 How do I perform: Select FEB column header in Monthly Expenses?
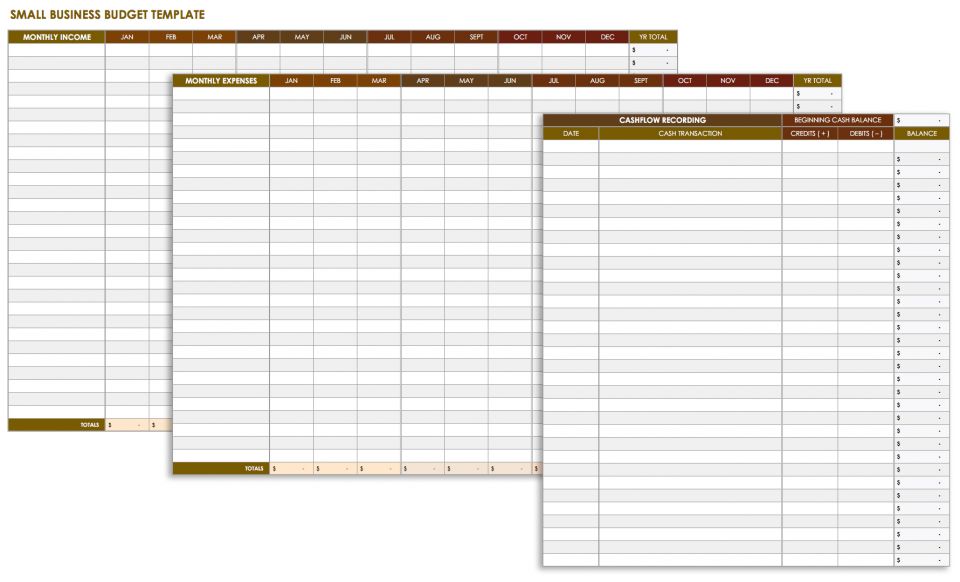pyautogui.click(x=336, y=81)
